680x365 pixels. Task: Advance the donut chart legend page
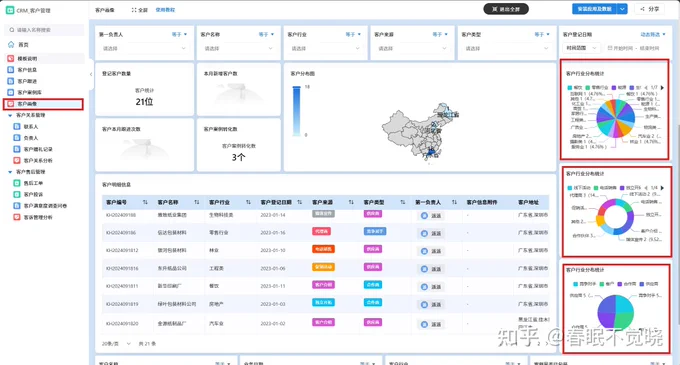click(x=662, y=188)
